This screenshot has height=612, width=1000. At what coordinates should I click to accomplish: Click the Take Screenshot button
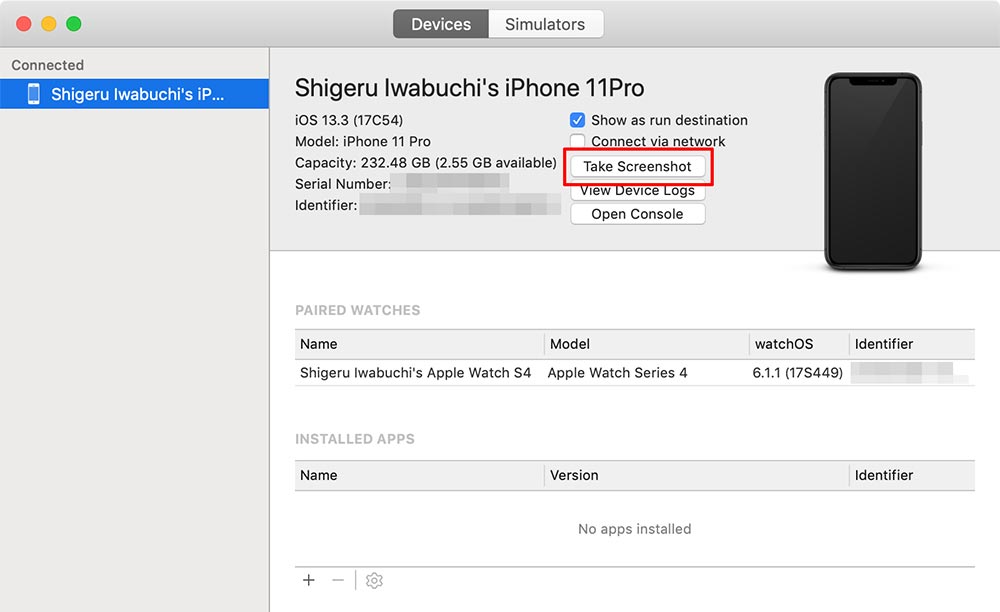point(638,166)
